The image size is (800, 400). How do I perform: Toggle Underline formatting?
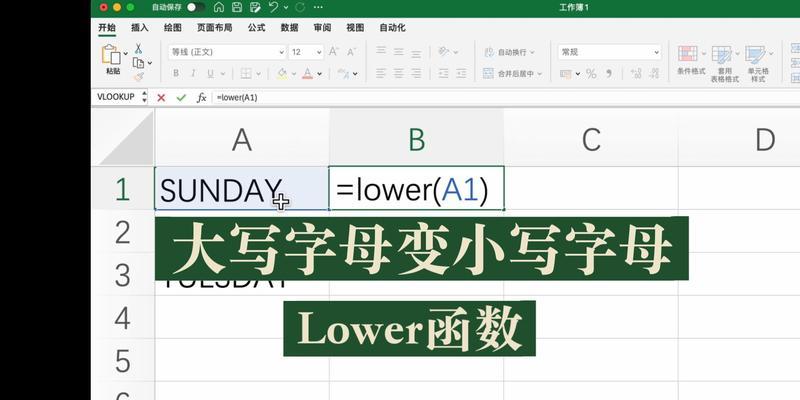pyautogui.click(x=210, y=73)
